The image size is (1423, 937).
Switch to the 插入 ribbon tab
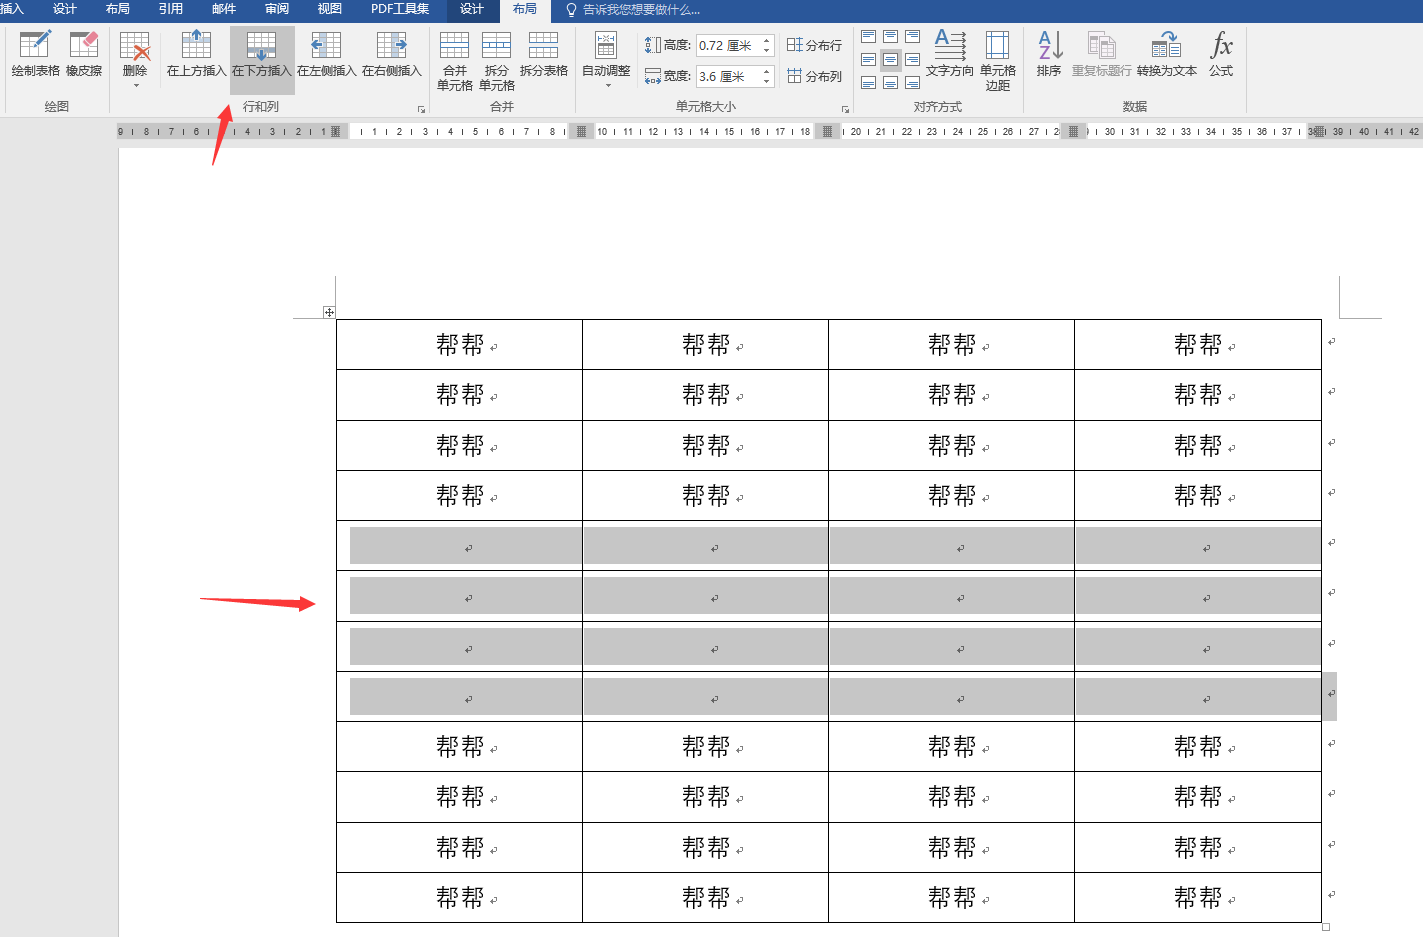click(12, 9)
